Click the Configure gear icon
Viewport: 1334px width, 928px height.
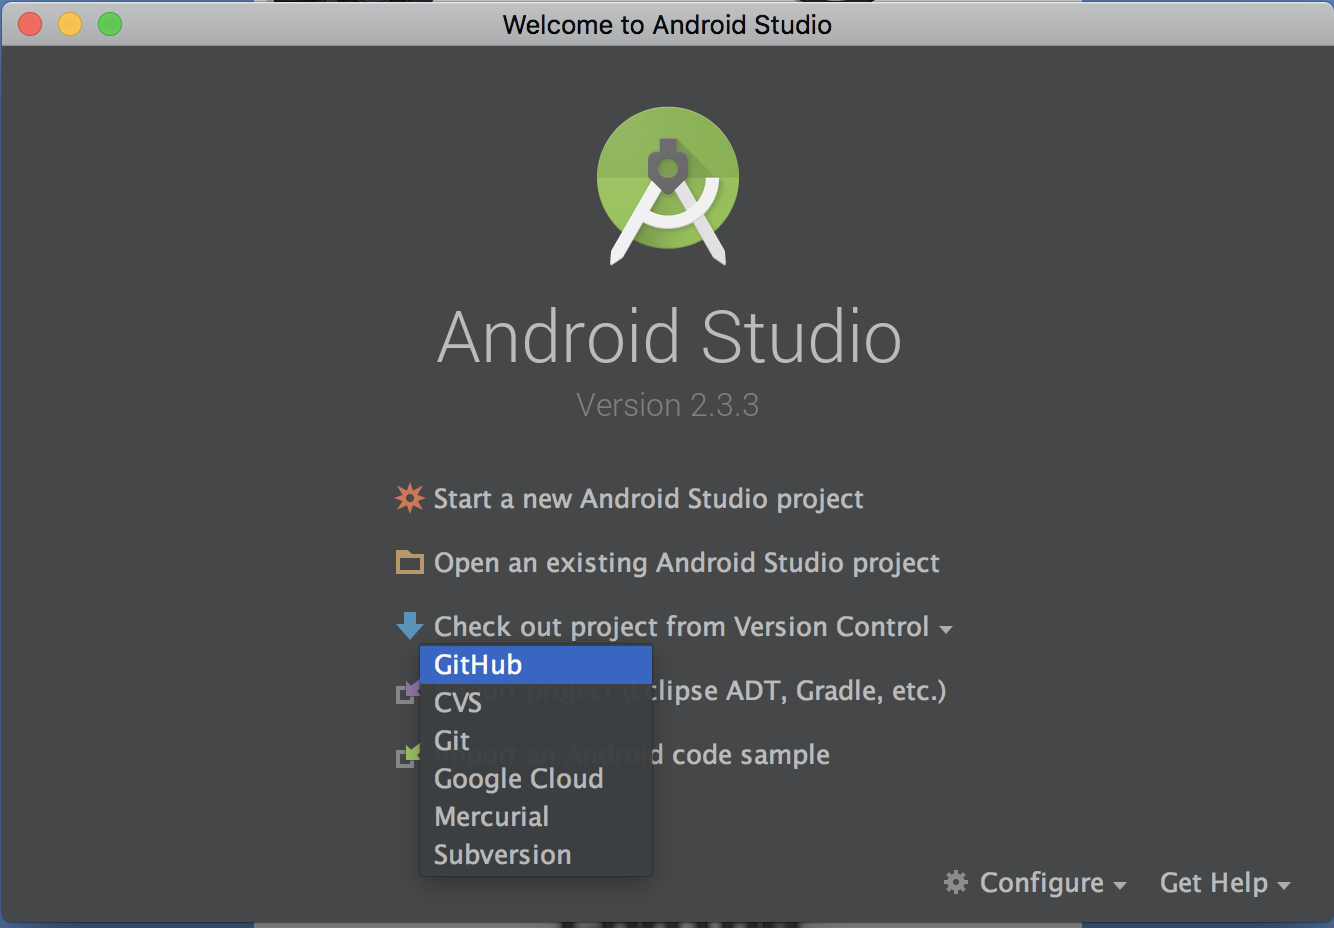955,883
